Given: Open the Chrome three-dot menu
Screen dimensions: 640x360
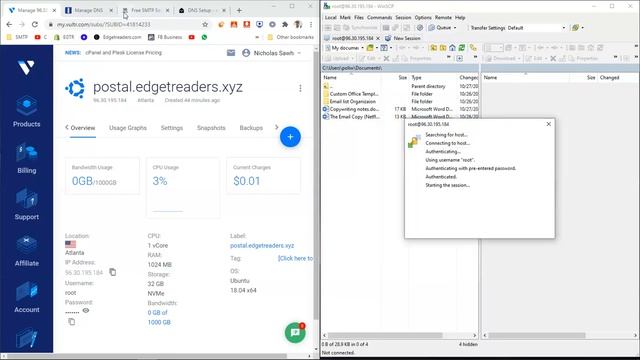Looking at the screenshot, I should (311, 24).
